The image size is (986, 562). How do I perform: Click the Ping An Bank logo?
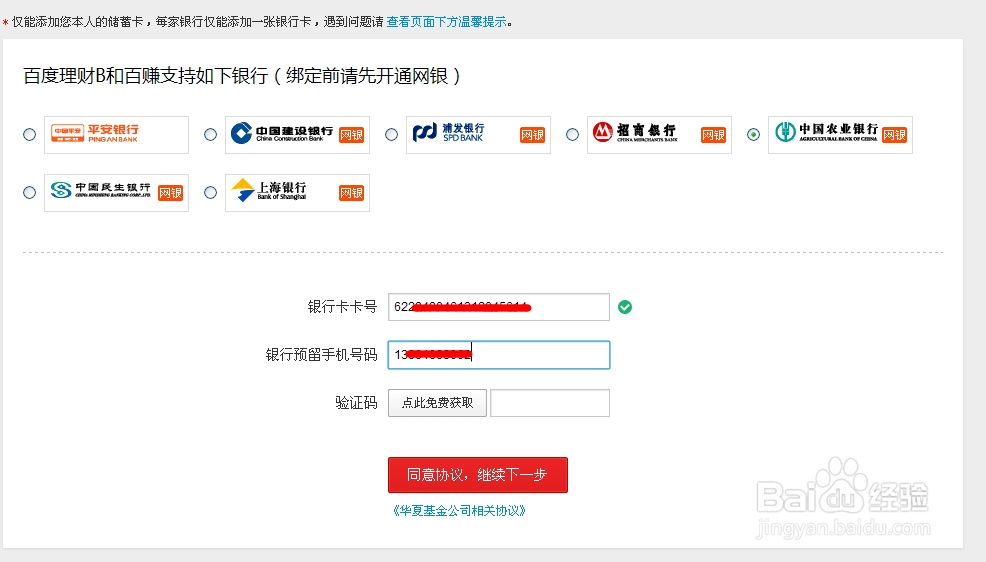pos(116,135)
